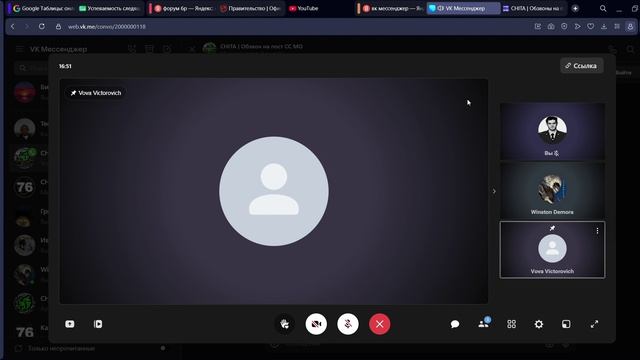End the call with the red button
The width and height of the screenshot is (640, 360).
[x=380, y=324]
